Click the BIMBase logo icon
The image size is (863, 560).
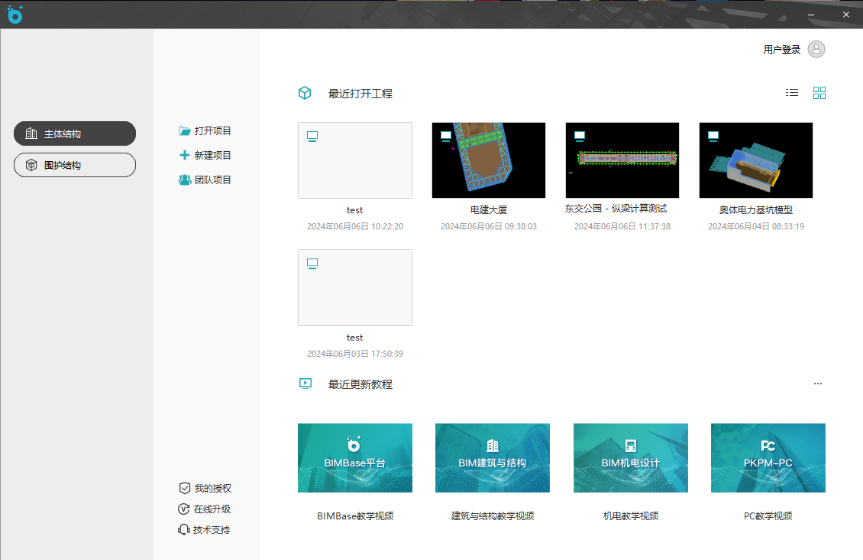tap(14, 14)
